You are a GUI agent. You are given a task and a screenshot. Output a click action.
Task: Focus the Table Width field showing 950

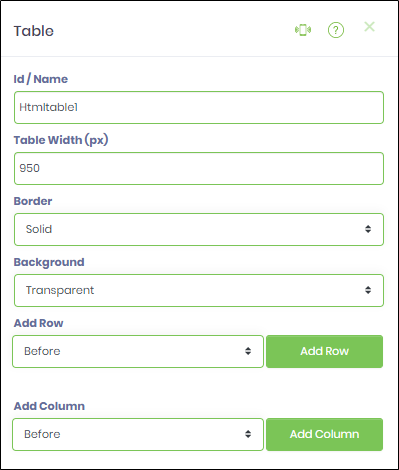(199, 168)
